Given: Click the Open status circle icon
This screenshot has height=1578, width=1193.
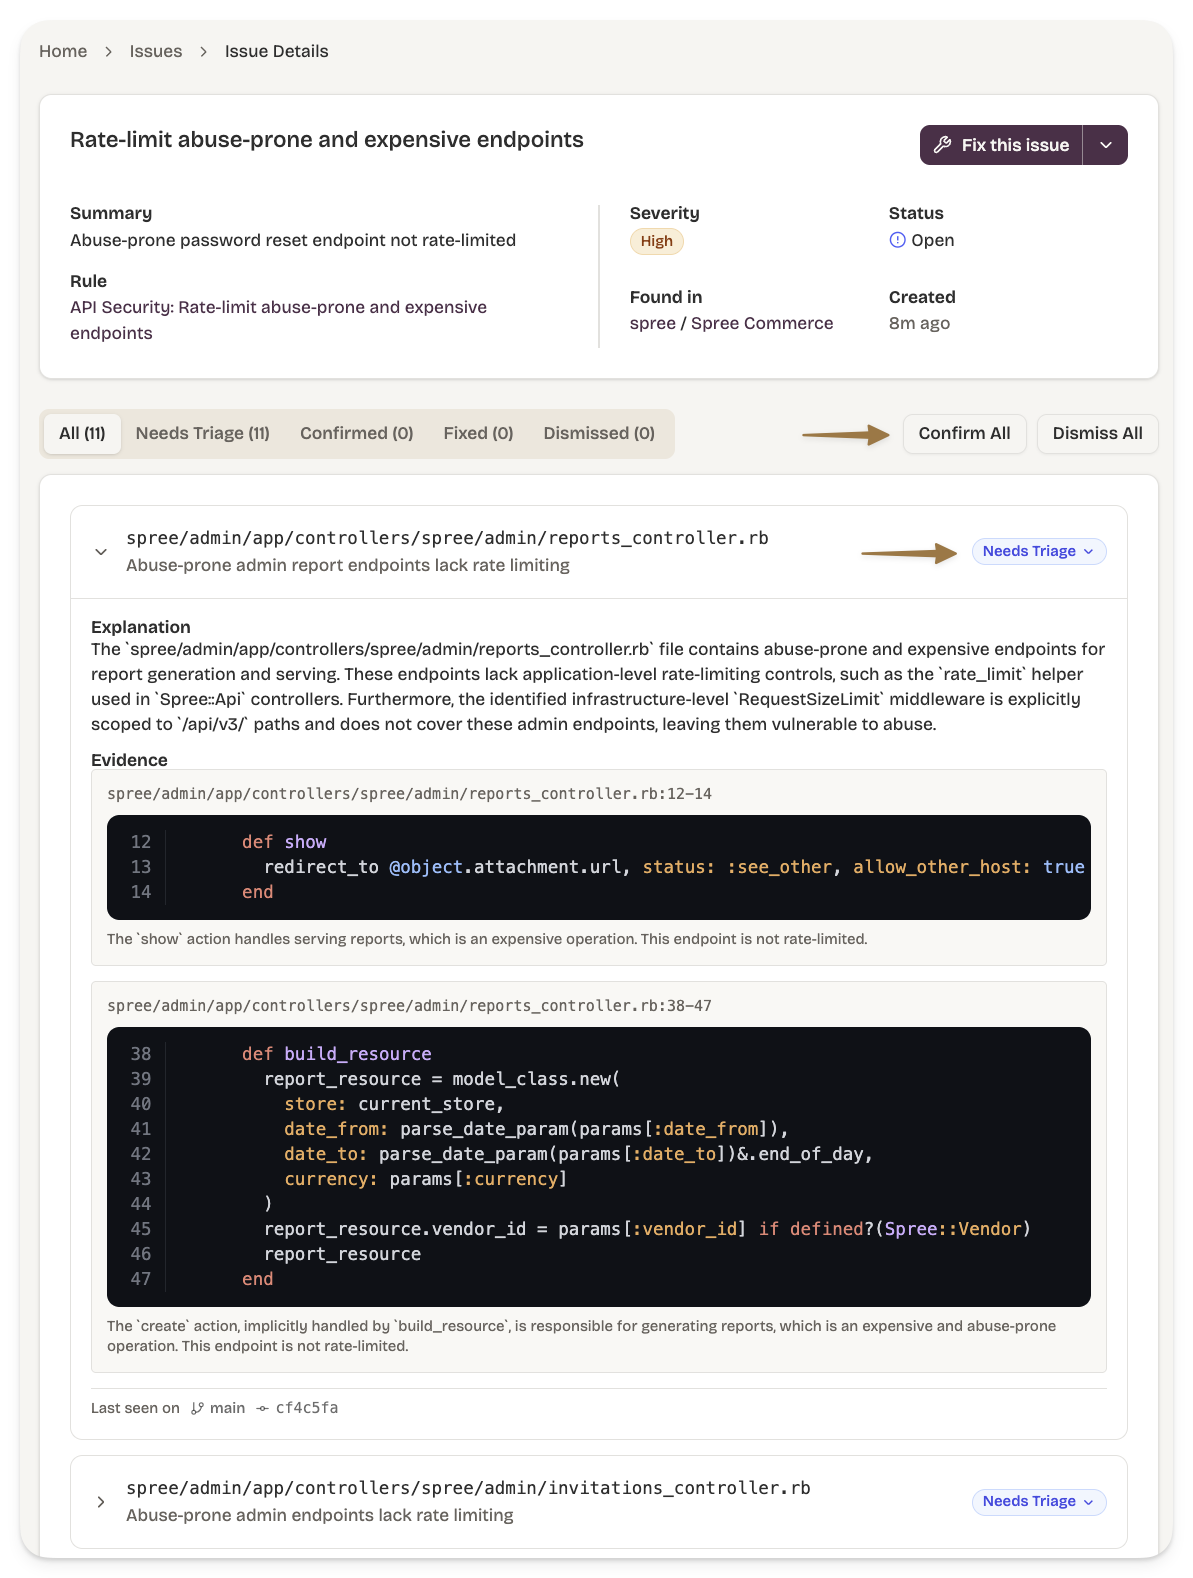Looking at the screenshot, I should tap(897, 240).
